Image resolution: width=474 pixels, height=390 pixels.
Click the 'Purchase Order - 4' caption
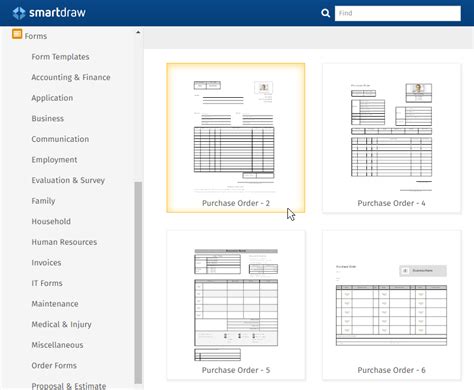(391, 203)
